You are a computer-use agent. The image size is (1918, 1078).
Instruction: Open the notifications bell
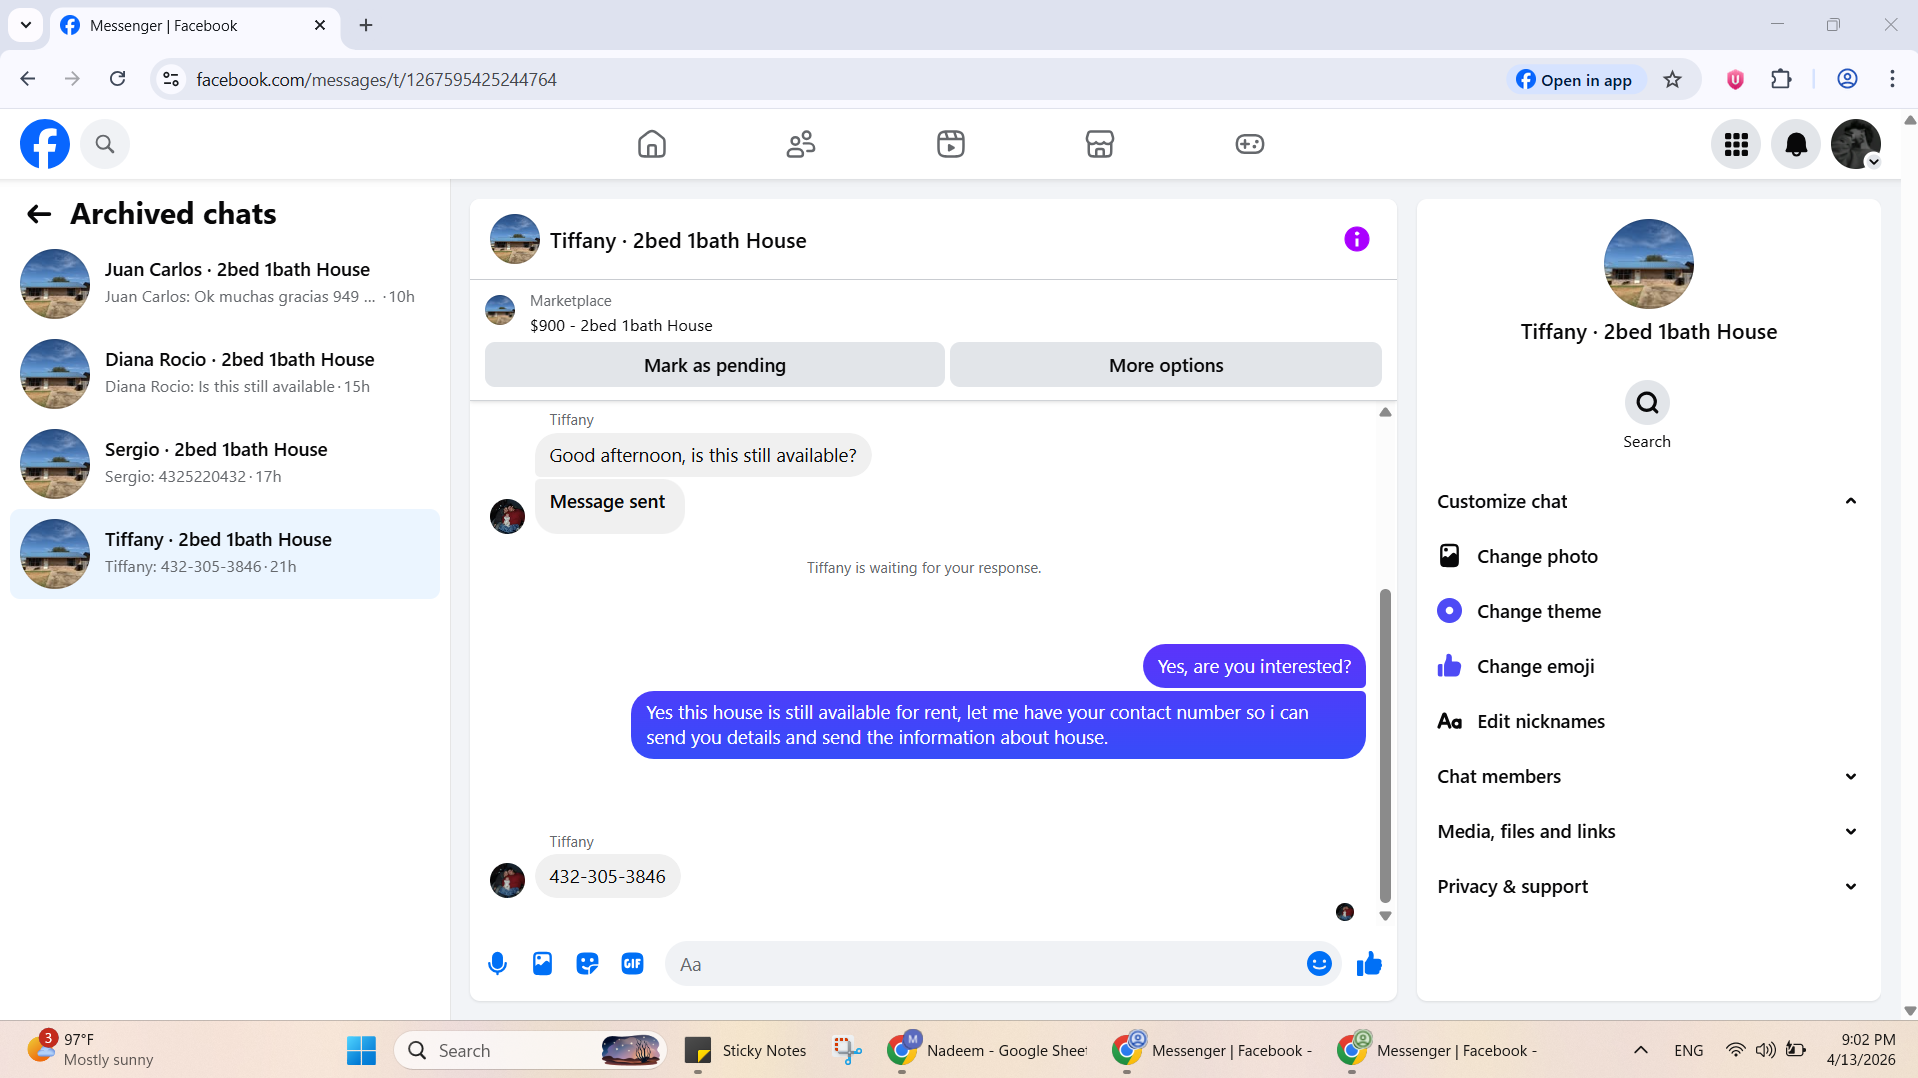(1796, 144)
